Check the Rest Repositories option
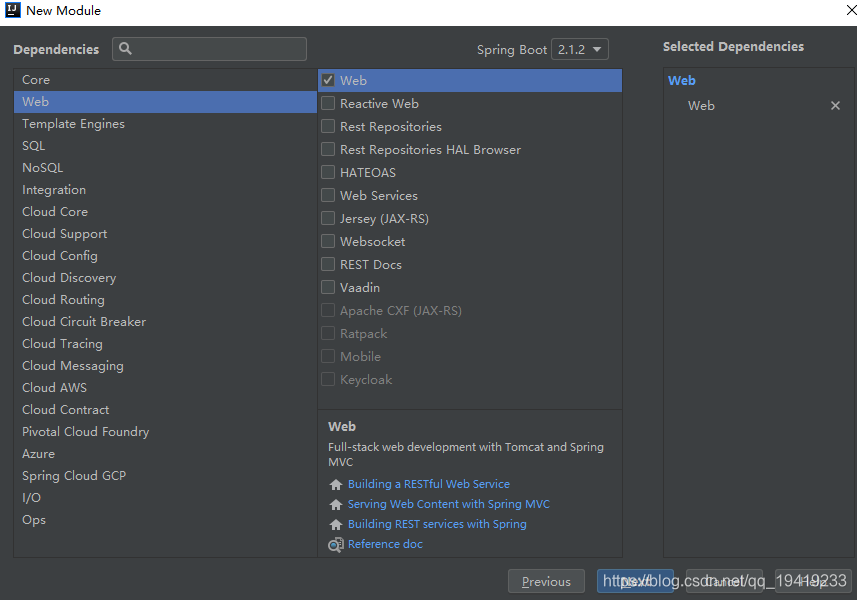 point(328,126)
